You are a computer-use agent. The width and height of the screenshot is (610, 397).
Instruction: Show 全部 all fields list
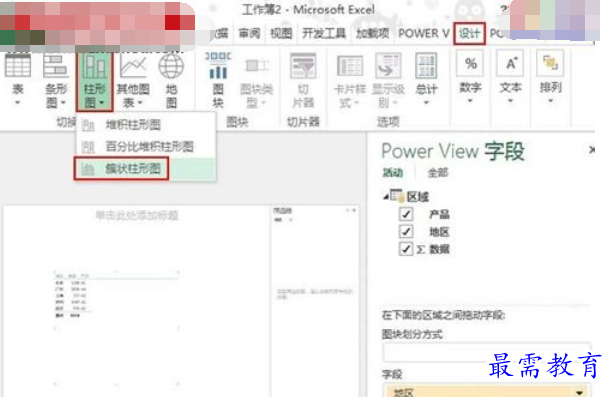(438, 172)
